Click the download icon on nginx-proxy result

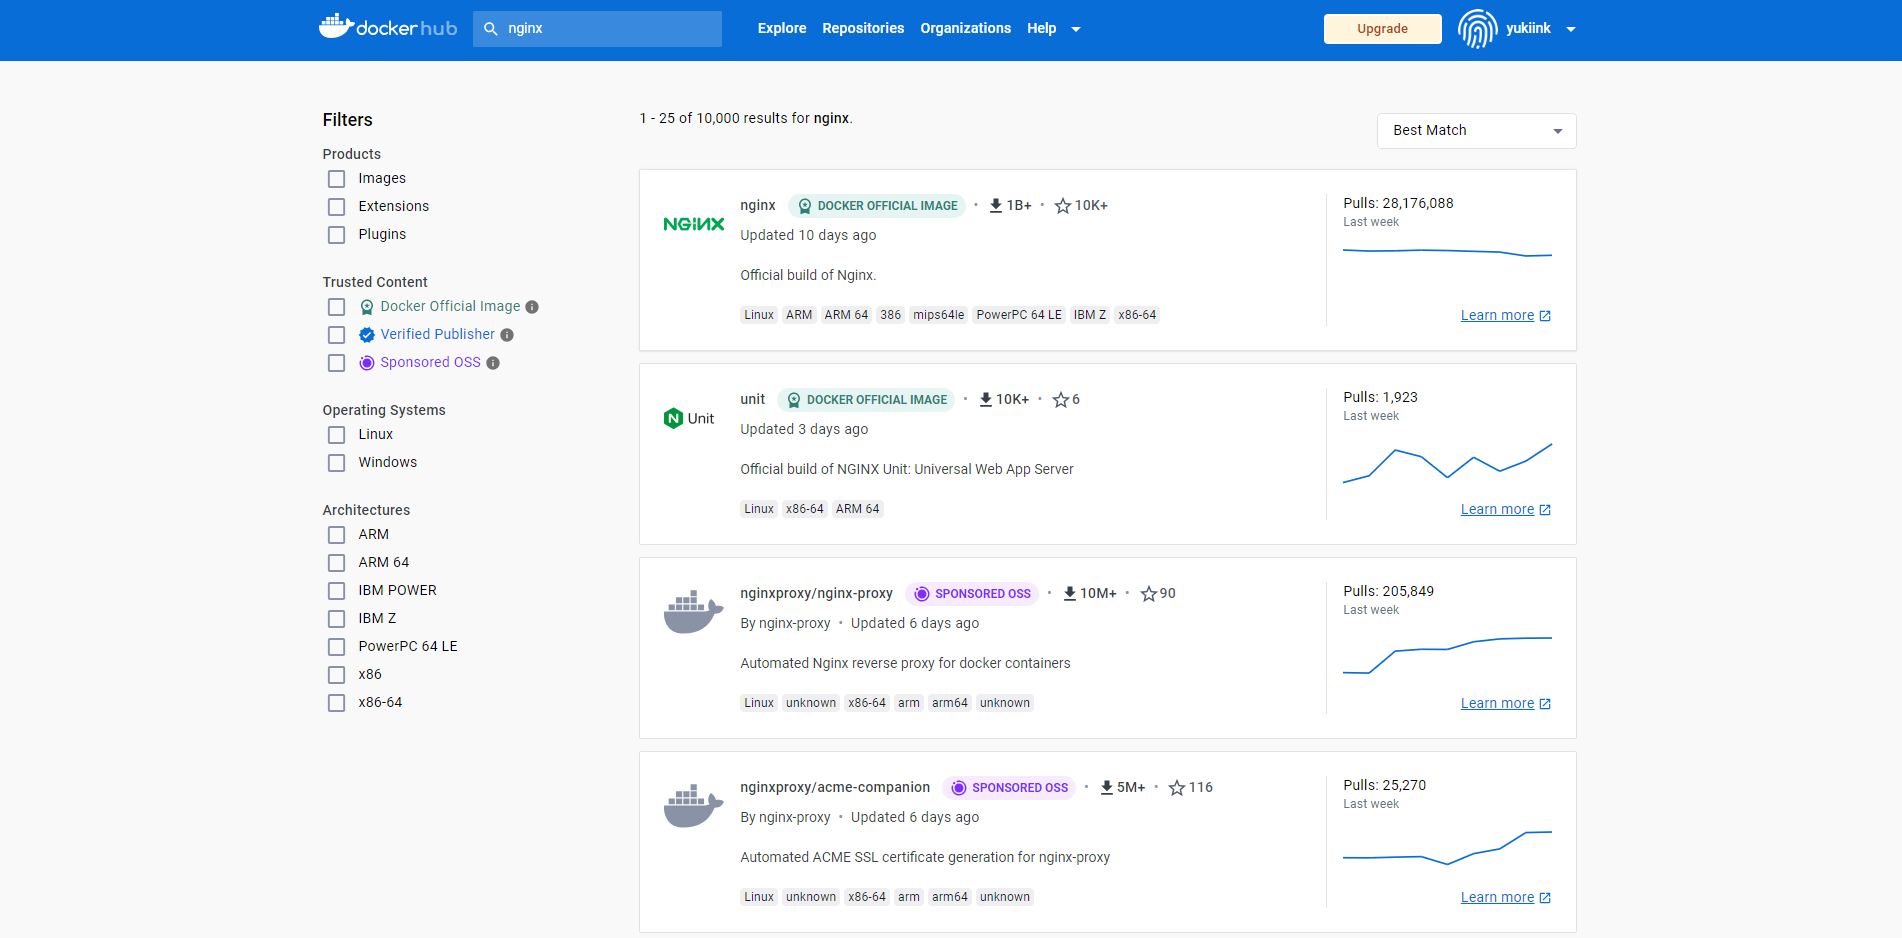pos(1070,593)
